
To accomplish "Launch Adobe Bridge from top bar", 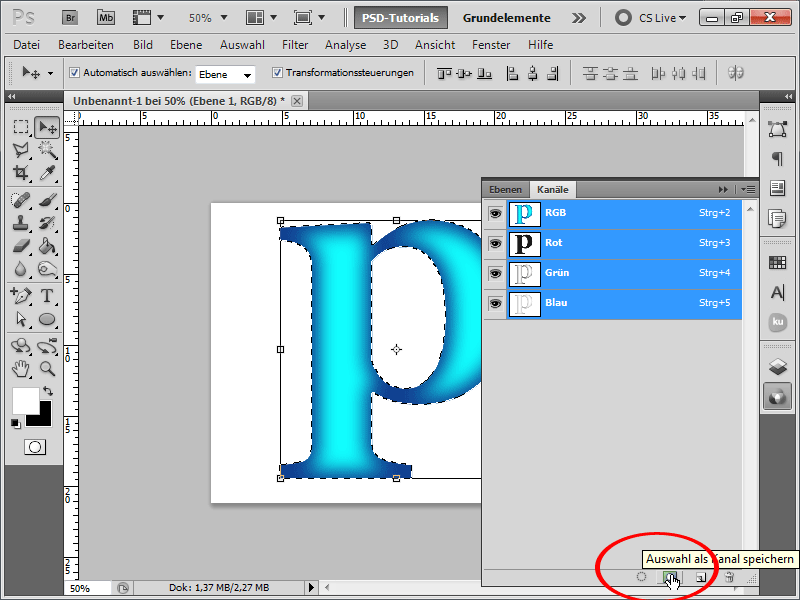I will click(70, 18).
